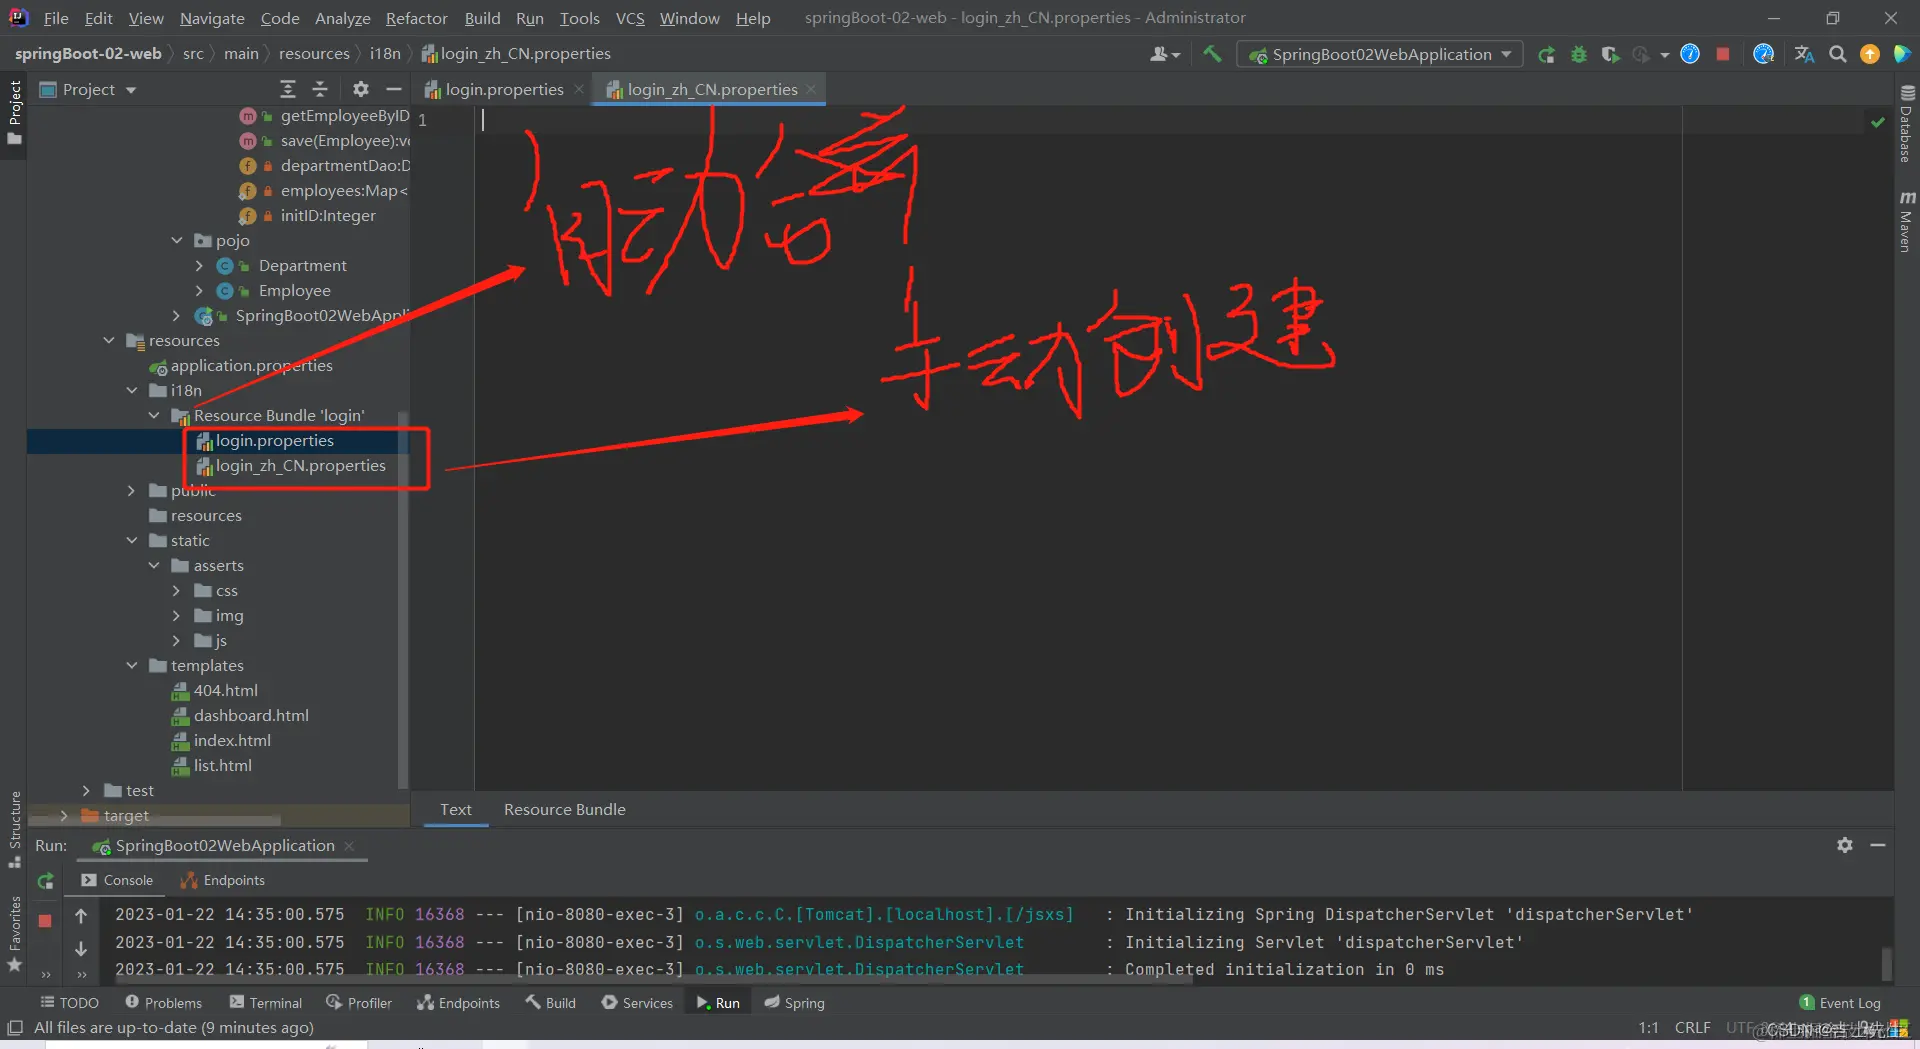The width and height of the screenshot is (1920, 1049).
Task: Run with Coverage toolbar icon
Action: point(1610,54)
